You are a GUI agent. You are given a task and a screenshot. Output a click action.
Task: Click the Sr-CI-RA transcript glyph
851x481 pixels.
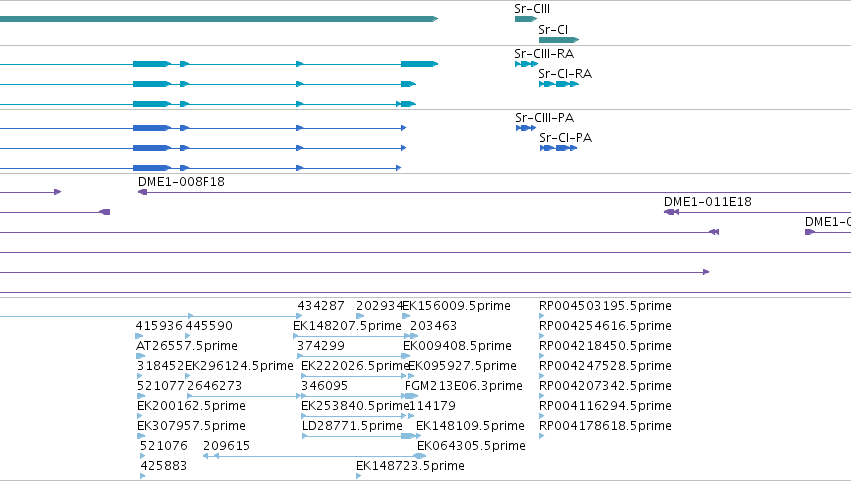coord(559,84)
